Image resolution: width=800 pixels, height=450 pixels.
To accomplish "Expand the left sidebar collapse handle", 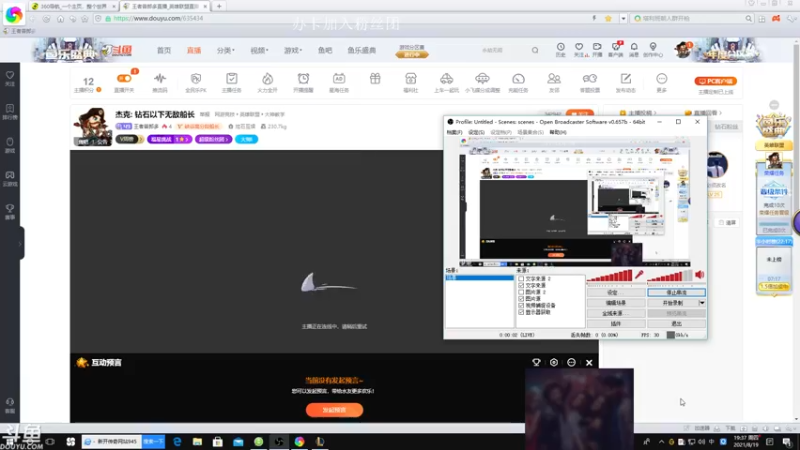I will pos(20,243).
